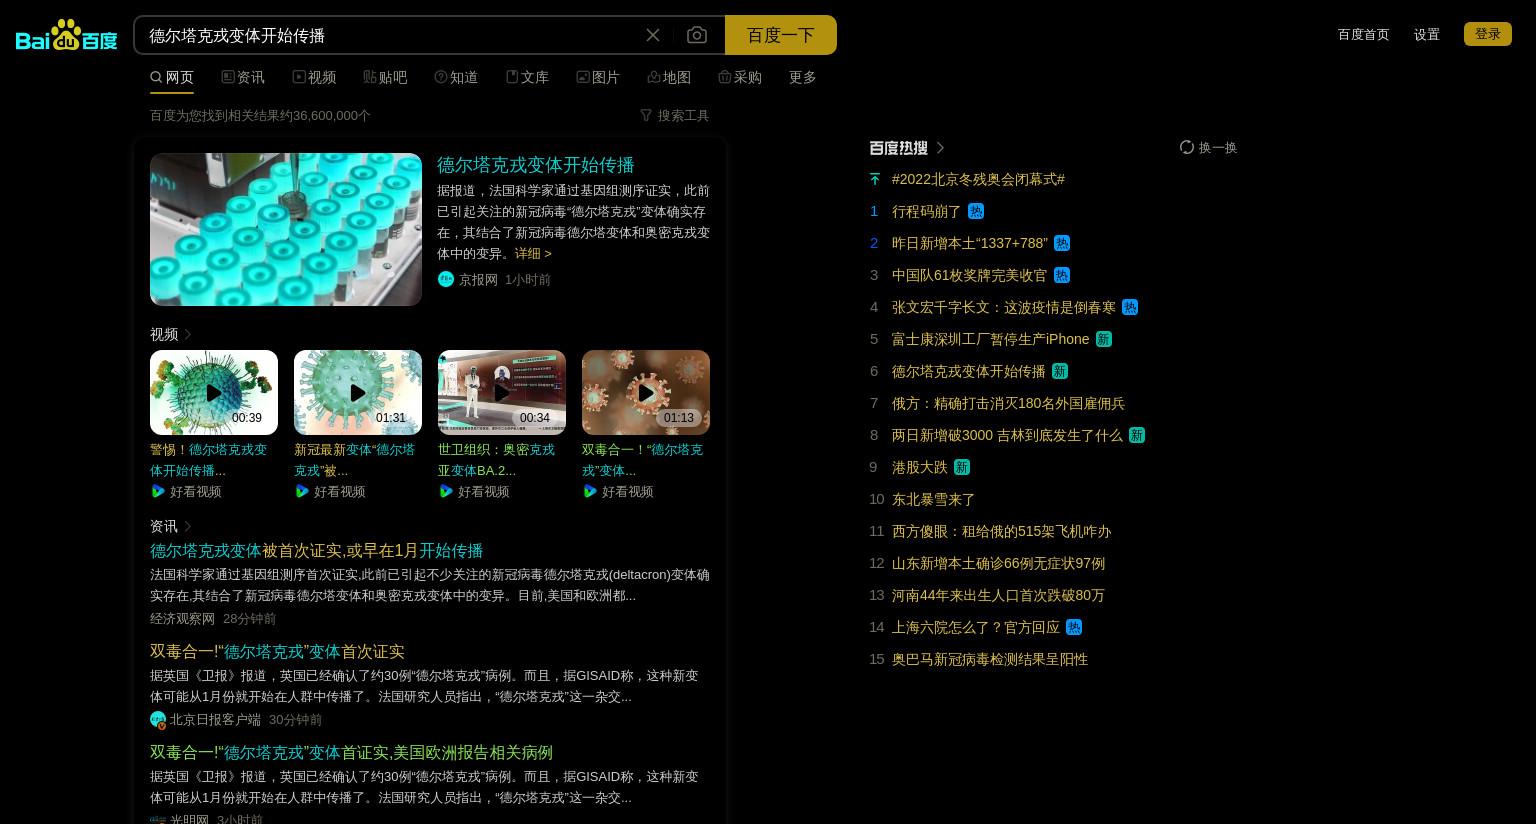
Task: Open video title 警惕！德尔塔克戎变体开始传播
Action: [209, 460]
